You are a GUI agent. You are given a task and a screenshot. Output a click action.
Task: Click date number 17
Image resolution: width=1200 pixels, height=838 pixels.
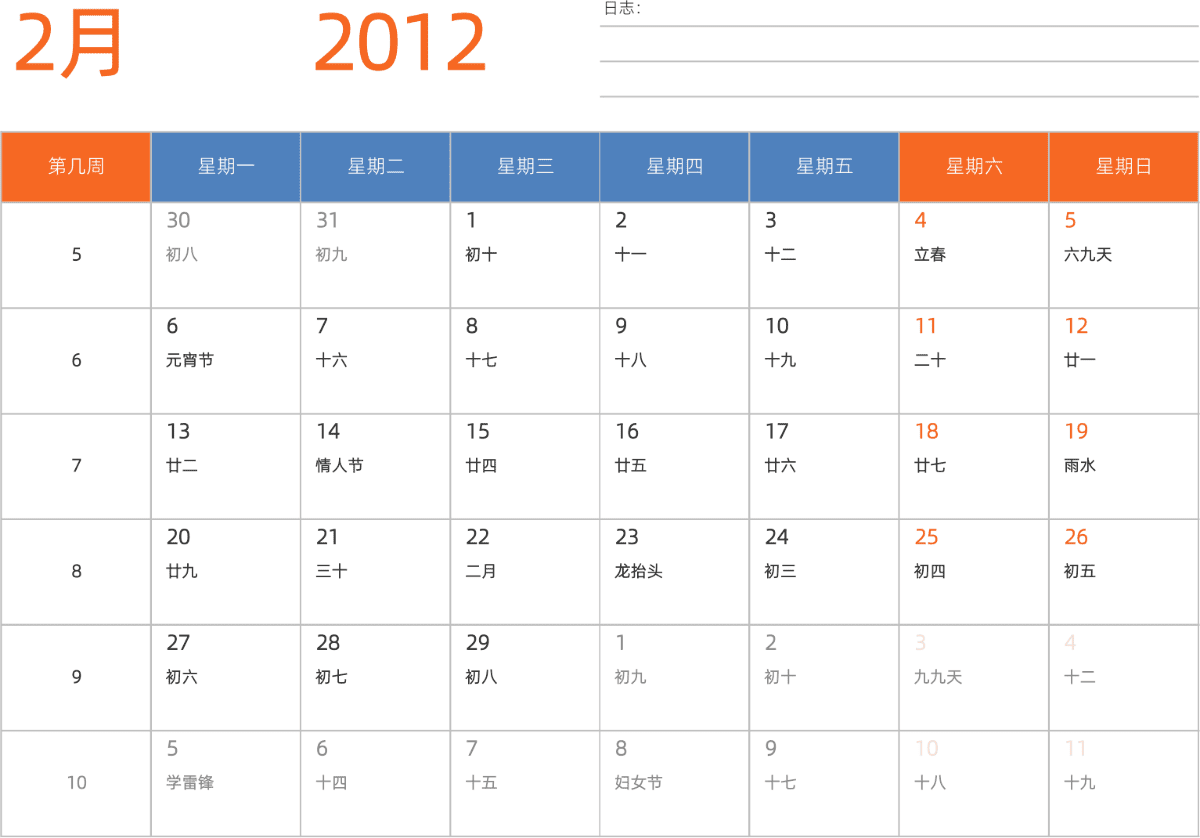(777, 432)
